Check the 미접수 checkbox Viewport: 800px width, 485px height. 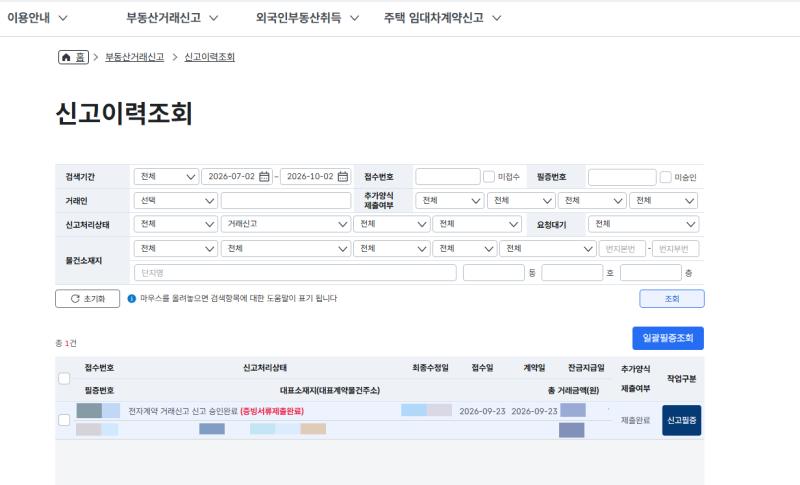tap(489, 176)
